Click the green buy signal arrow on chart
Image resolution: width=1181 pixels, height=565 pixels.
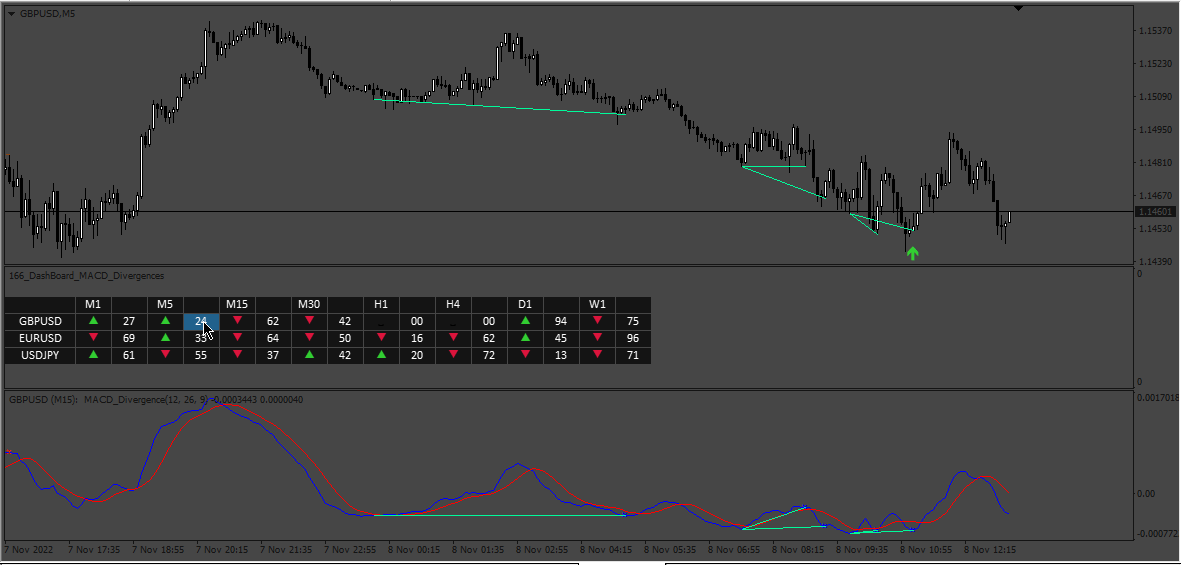[x=912, y=254]
